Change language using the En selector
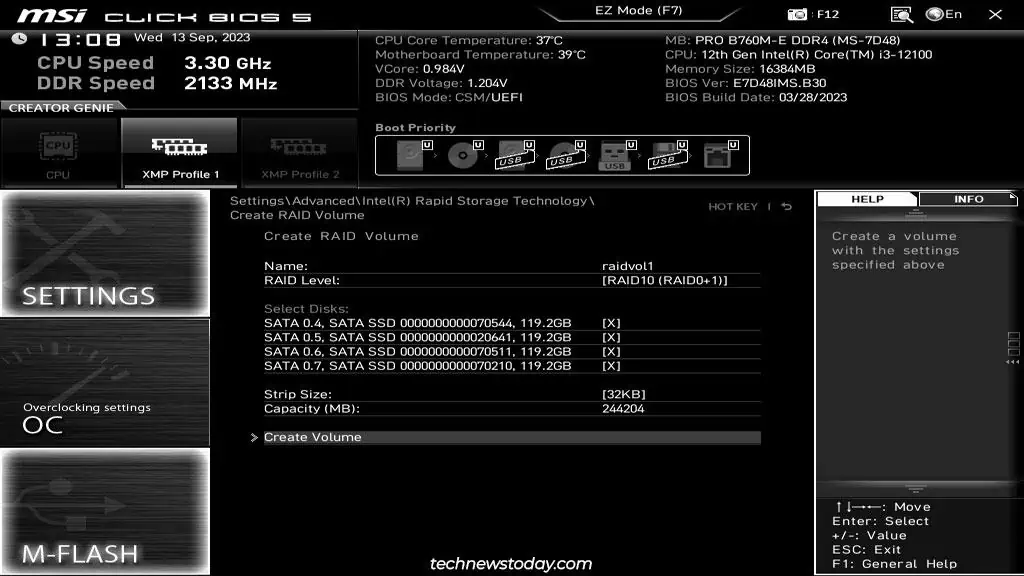 (944, 14)
